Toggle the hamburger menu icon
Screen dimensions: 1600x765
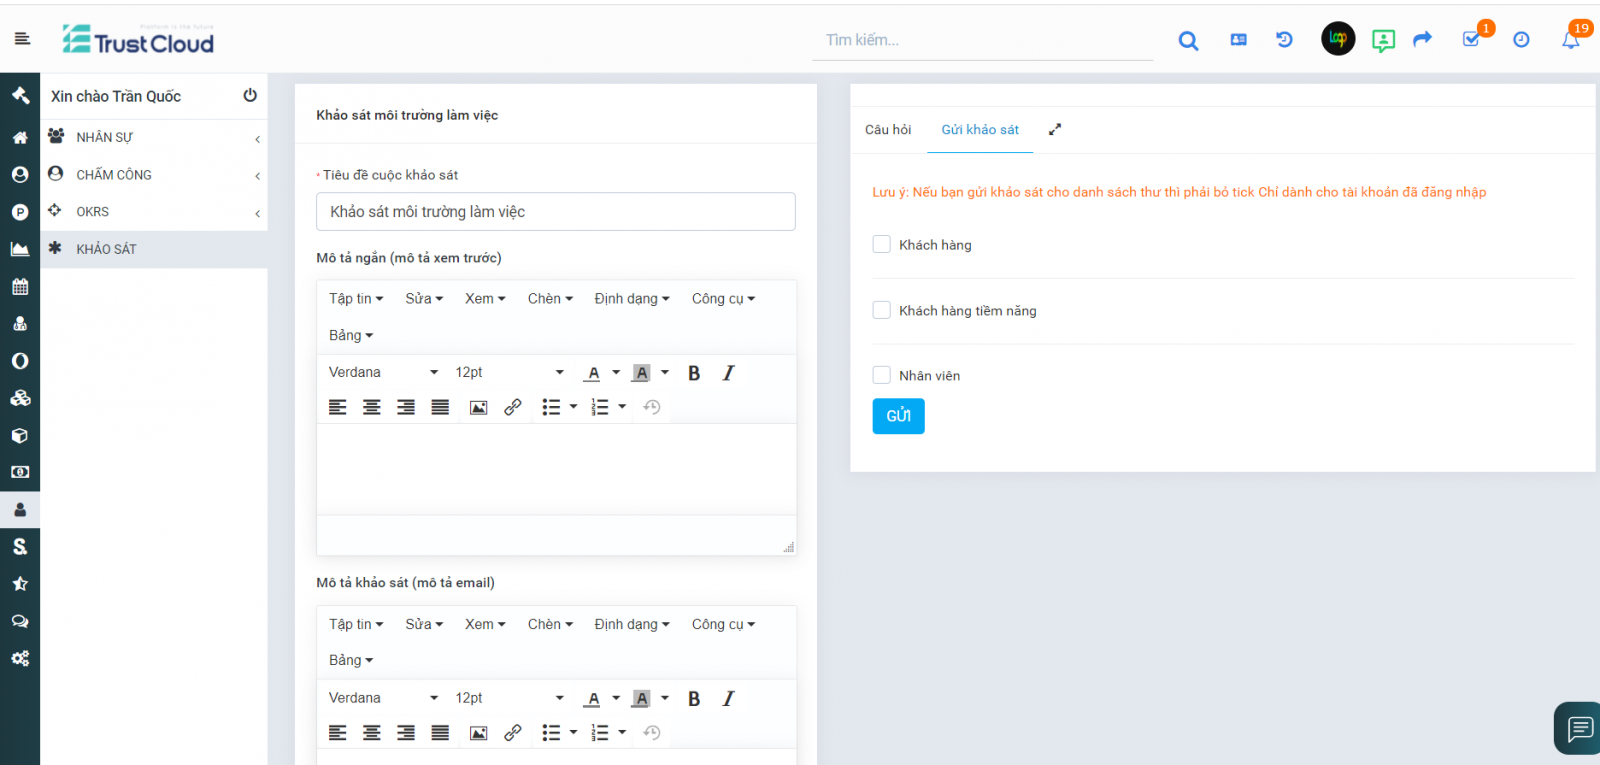tap(22, 39)
